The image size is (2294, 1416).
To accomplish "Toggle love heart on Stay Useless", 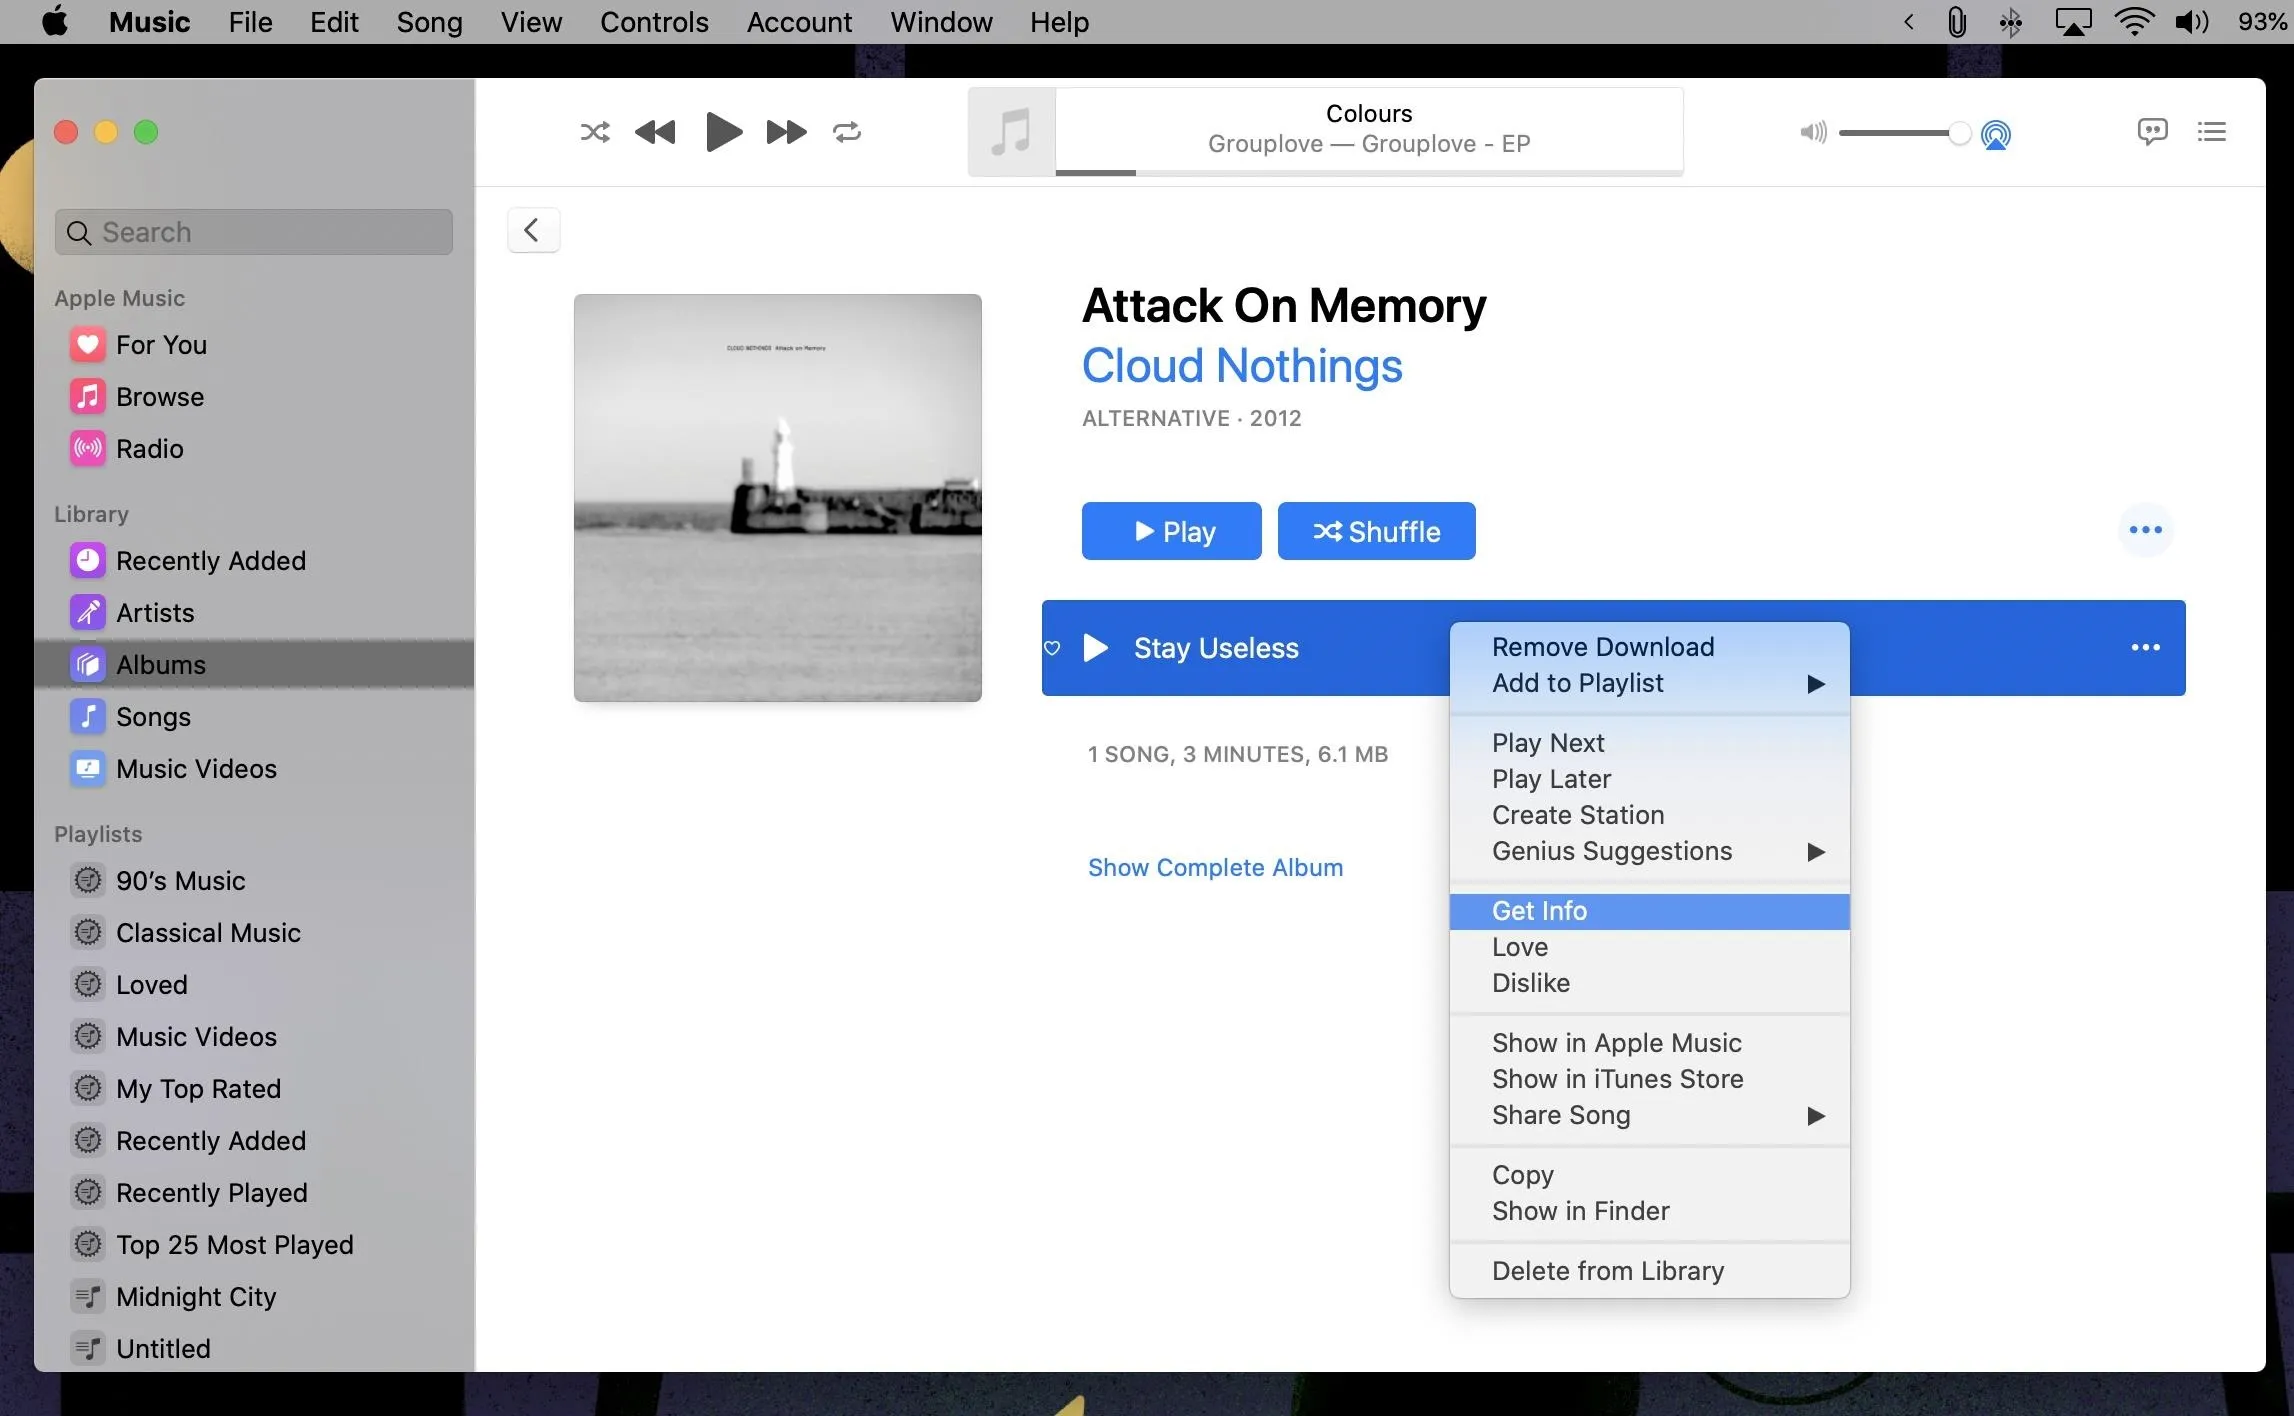I will 1052,648.
